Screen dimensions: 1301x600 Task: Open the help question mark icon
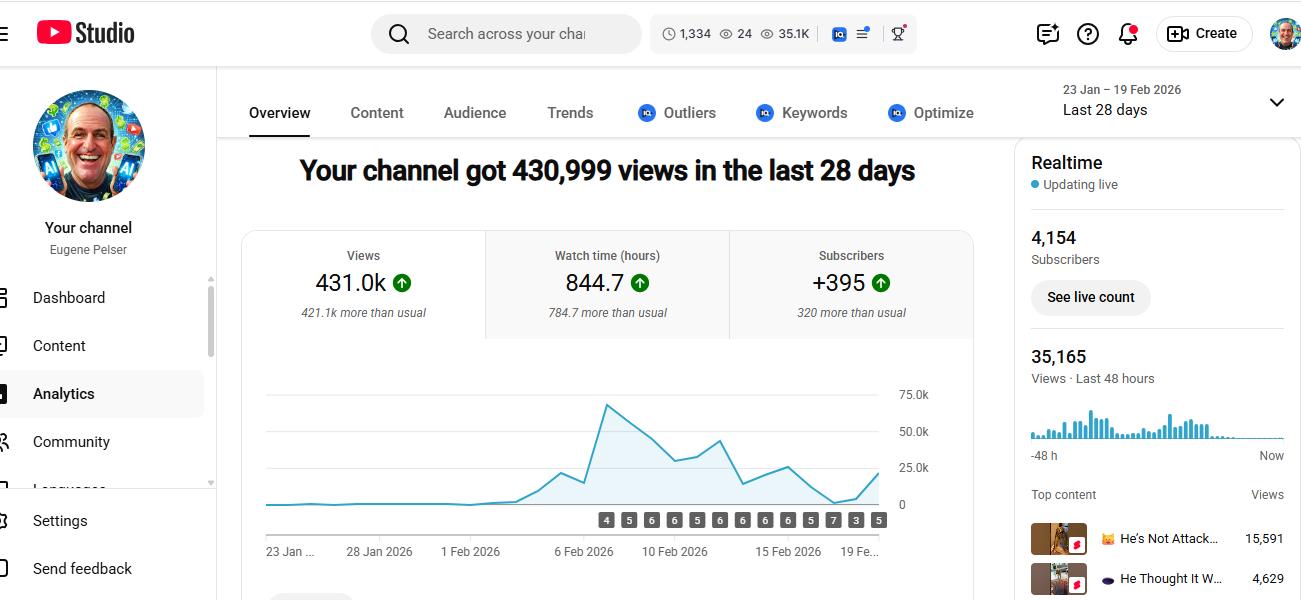pyautogui.click(x=1088, y=34)
